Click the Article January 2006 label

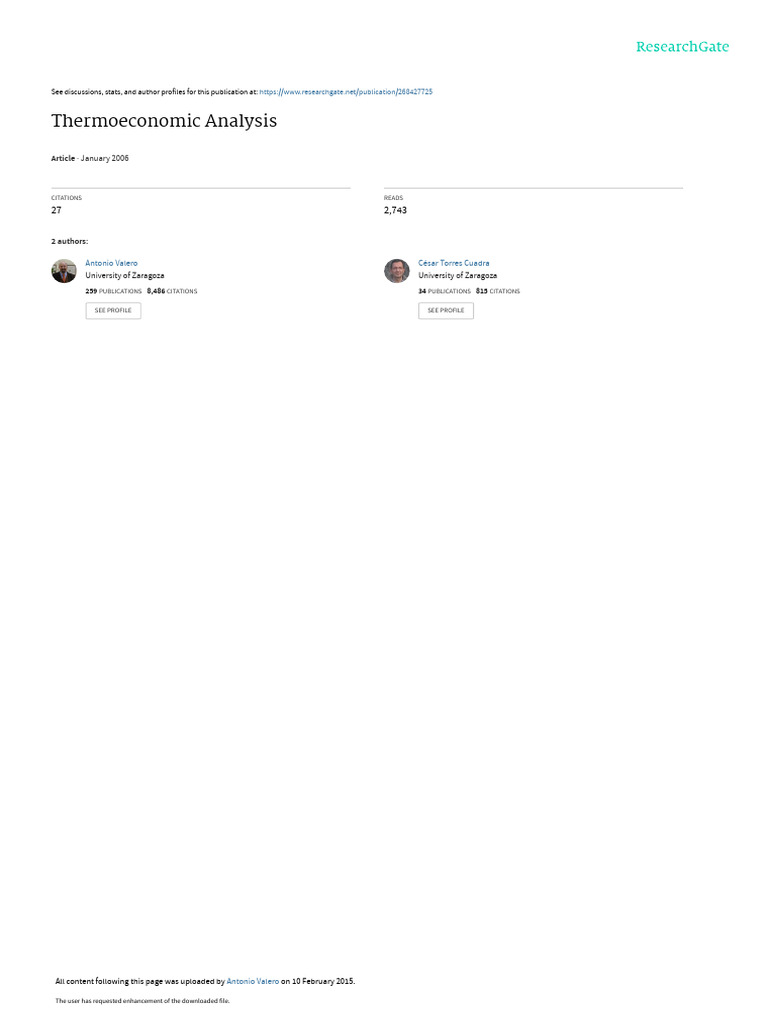90,158
